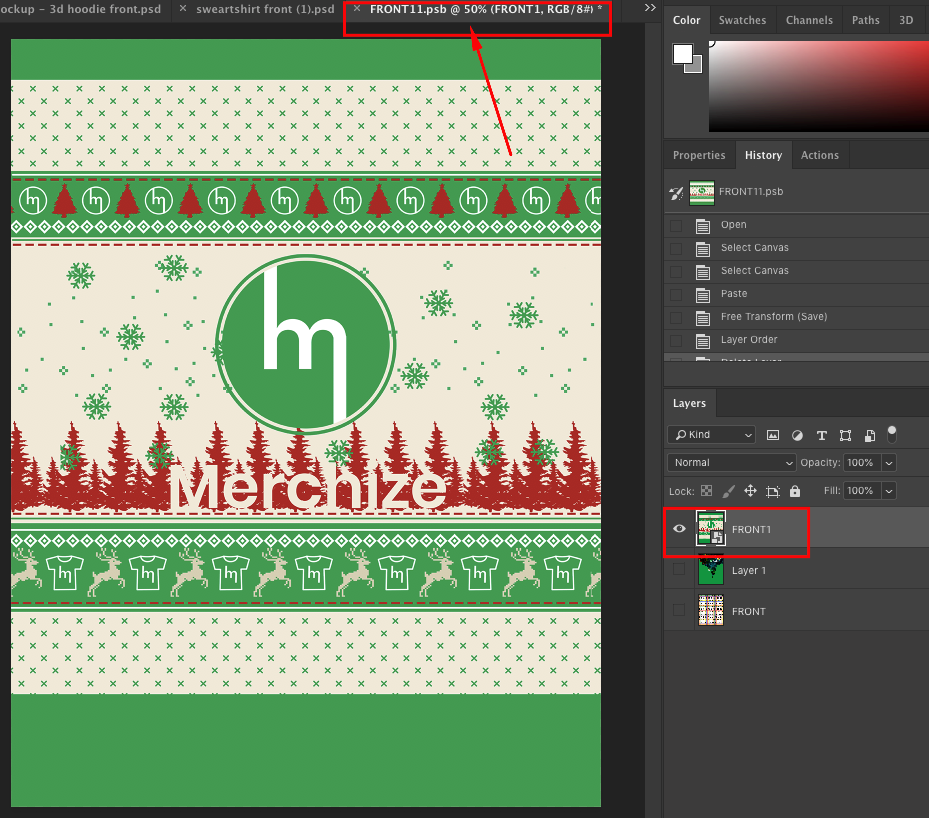This screenshot has width=929, height=818.
Task: Click the Paste history state icon
Action: 703,294
